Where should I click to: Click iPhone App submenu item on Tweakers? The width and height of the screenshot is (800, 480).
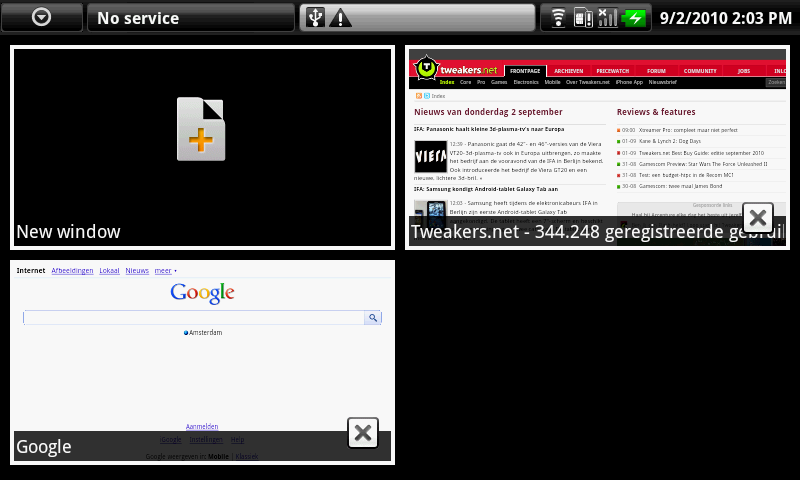tap(629, 82)
